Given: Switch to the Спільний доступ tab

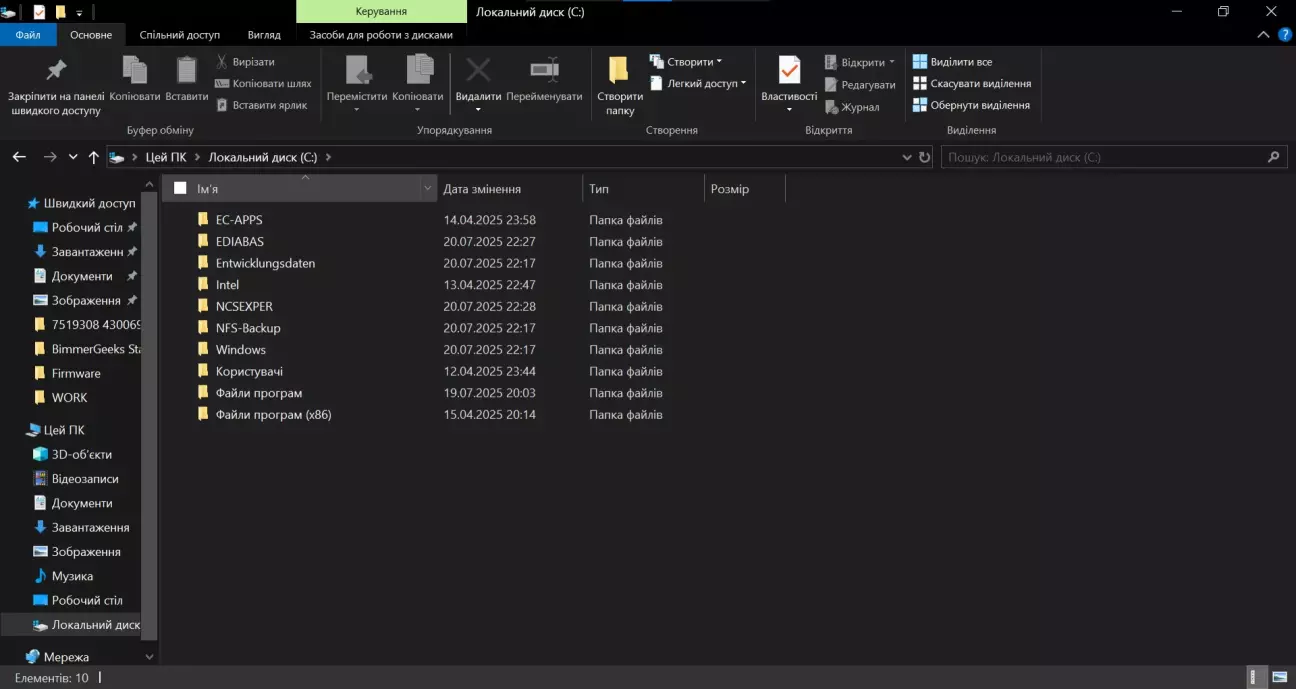Looking at the screenshot, I should (x=180, y=34).
